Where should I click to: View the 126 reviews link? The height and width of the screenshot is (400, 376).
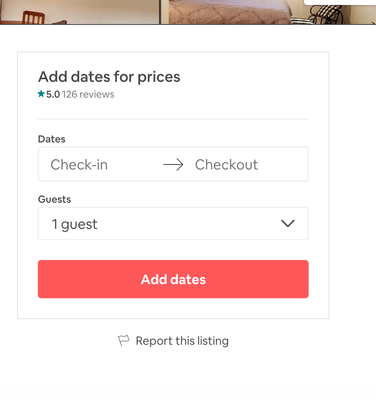(x=88, y=94)
